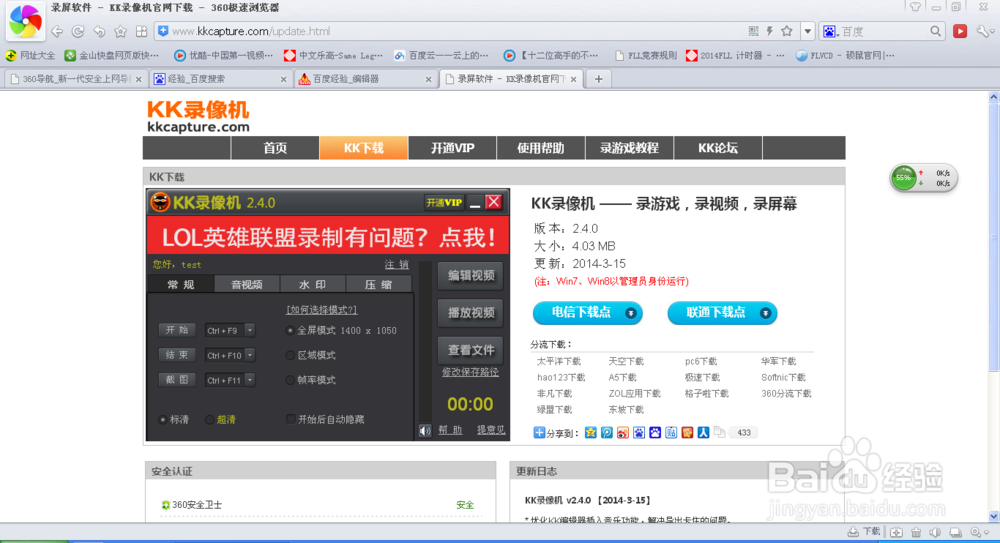The height and width of the screenshot is (543, 1000).
Task: Click the magnifier search icon in Baidu box
Action: [935, 31]
